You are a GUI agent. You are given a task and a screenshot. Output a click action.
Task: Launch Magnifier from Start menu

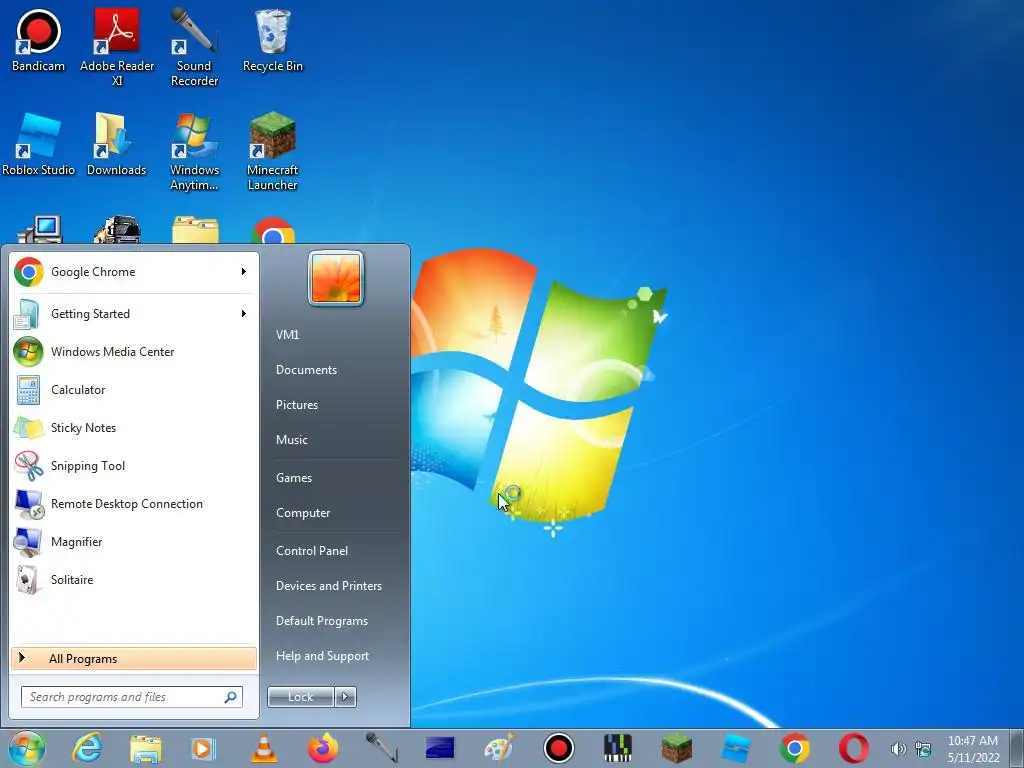(x=134, y=541)
